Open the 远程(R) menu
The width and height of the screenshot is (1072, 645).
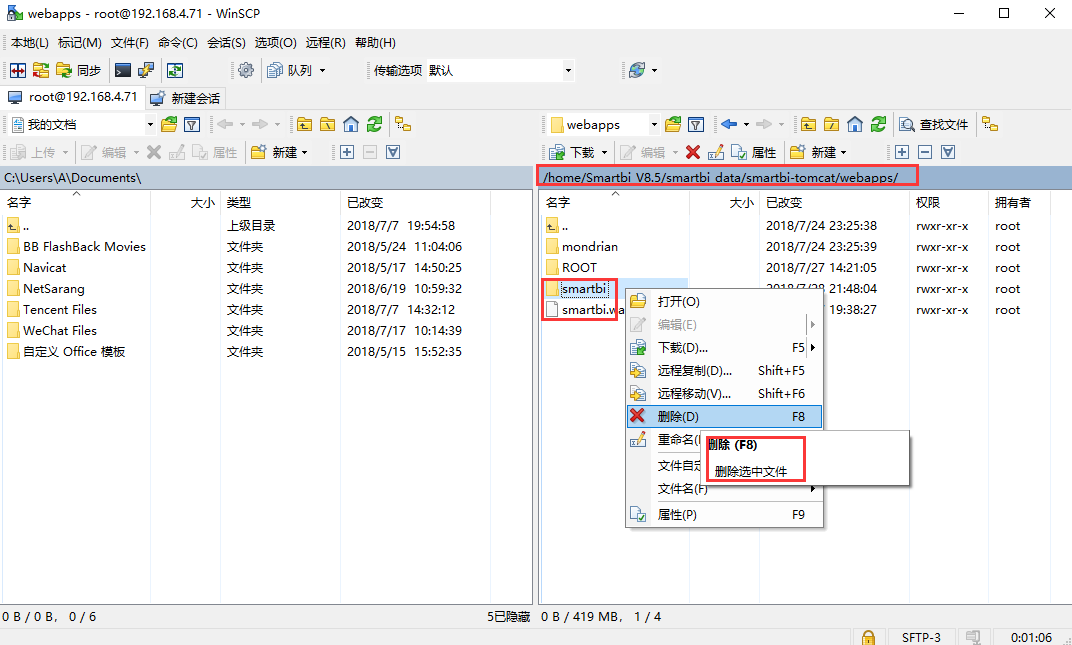tap(325, 42)
